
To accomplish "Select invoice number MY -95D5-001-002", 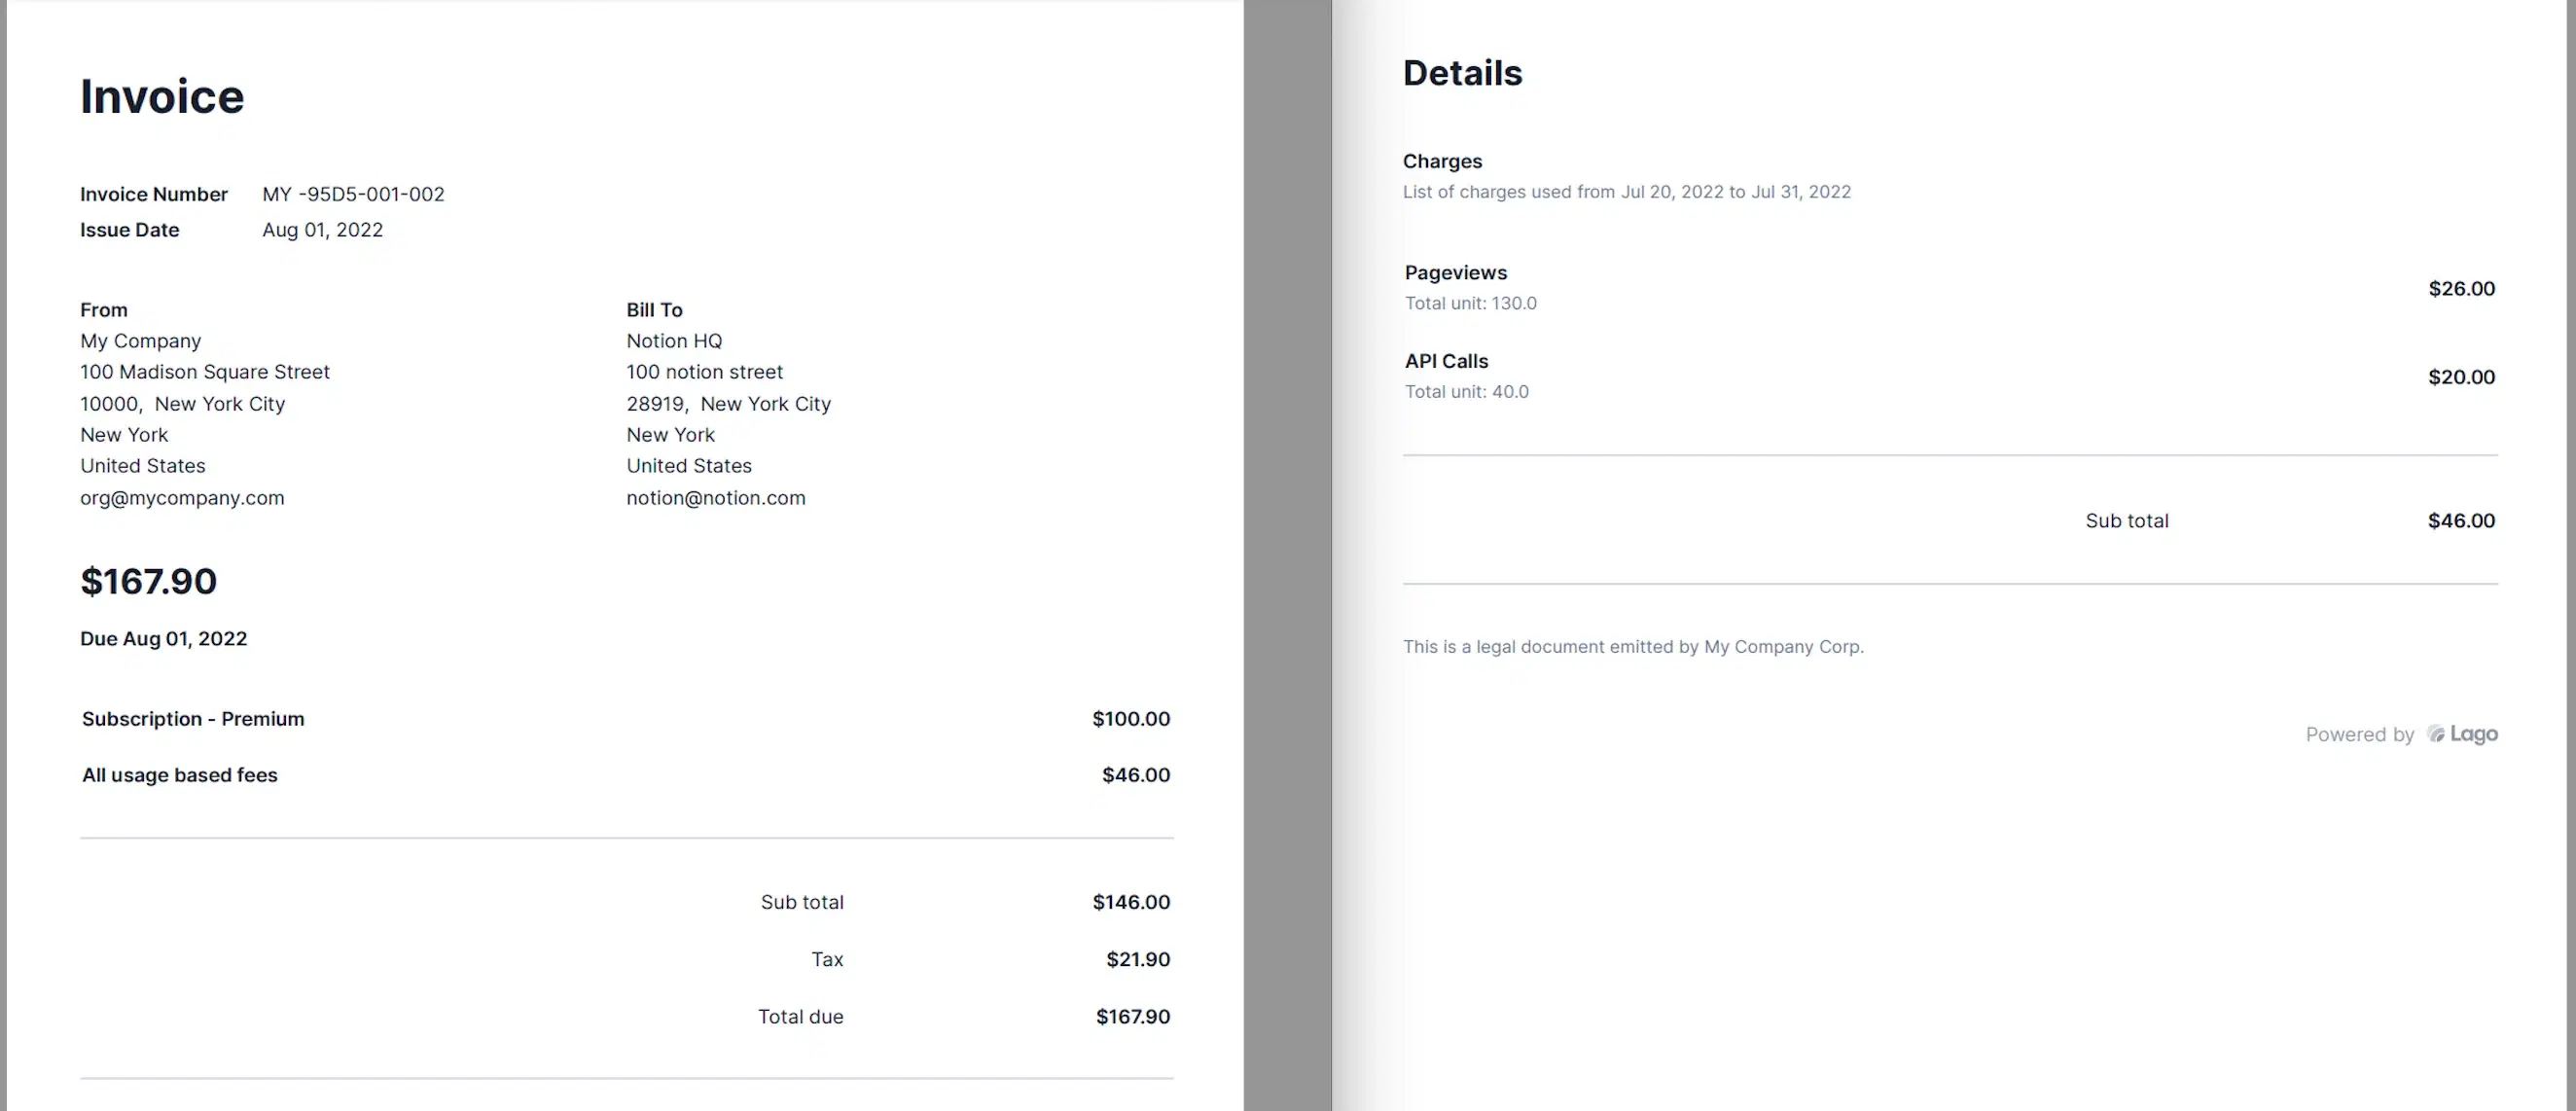I will pyautogui.click(x=353, y=194).
